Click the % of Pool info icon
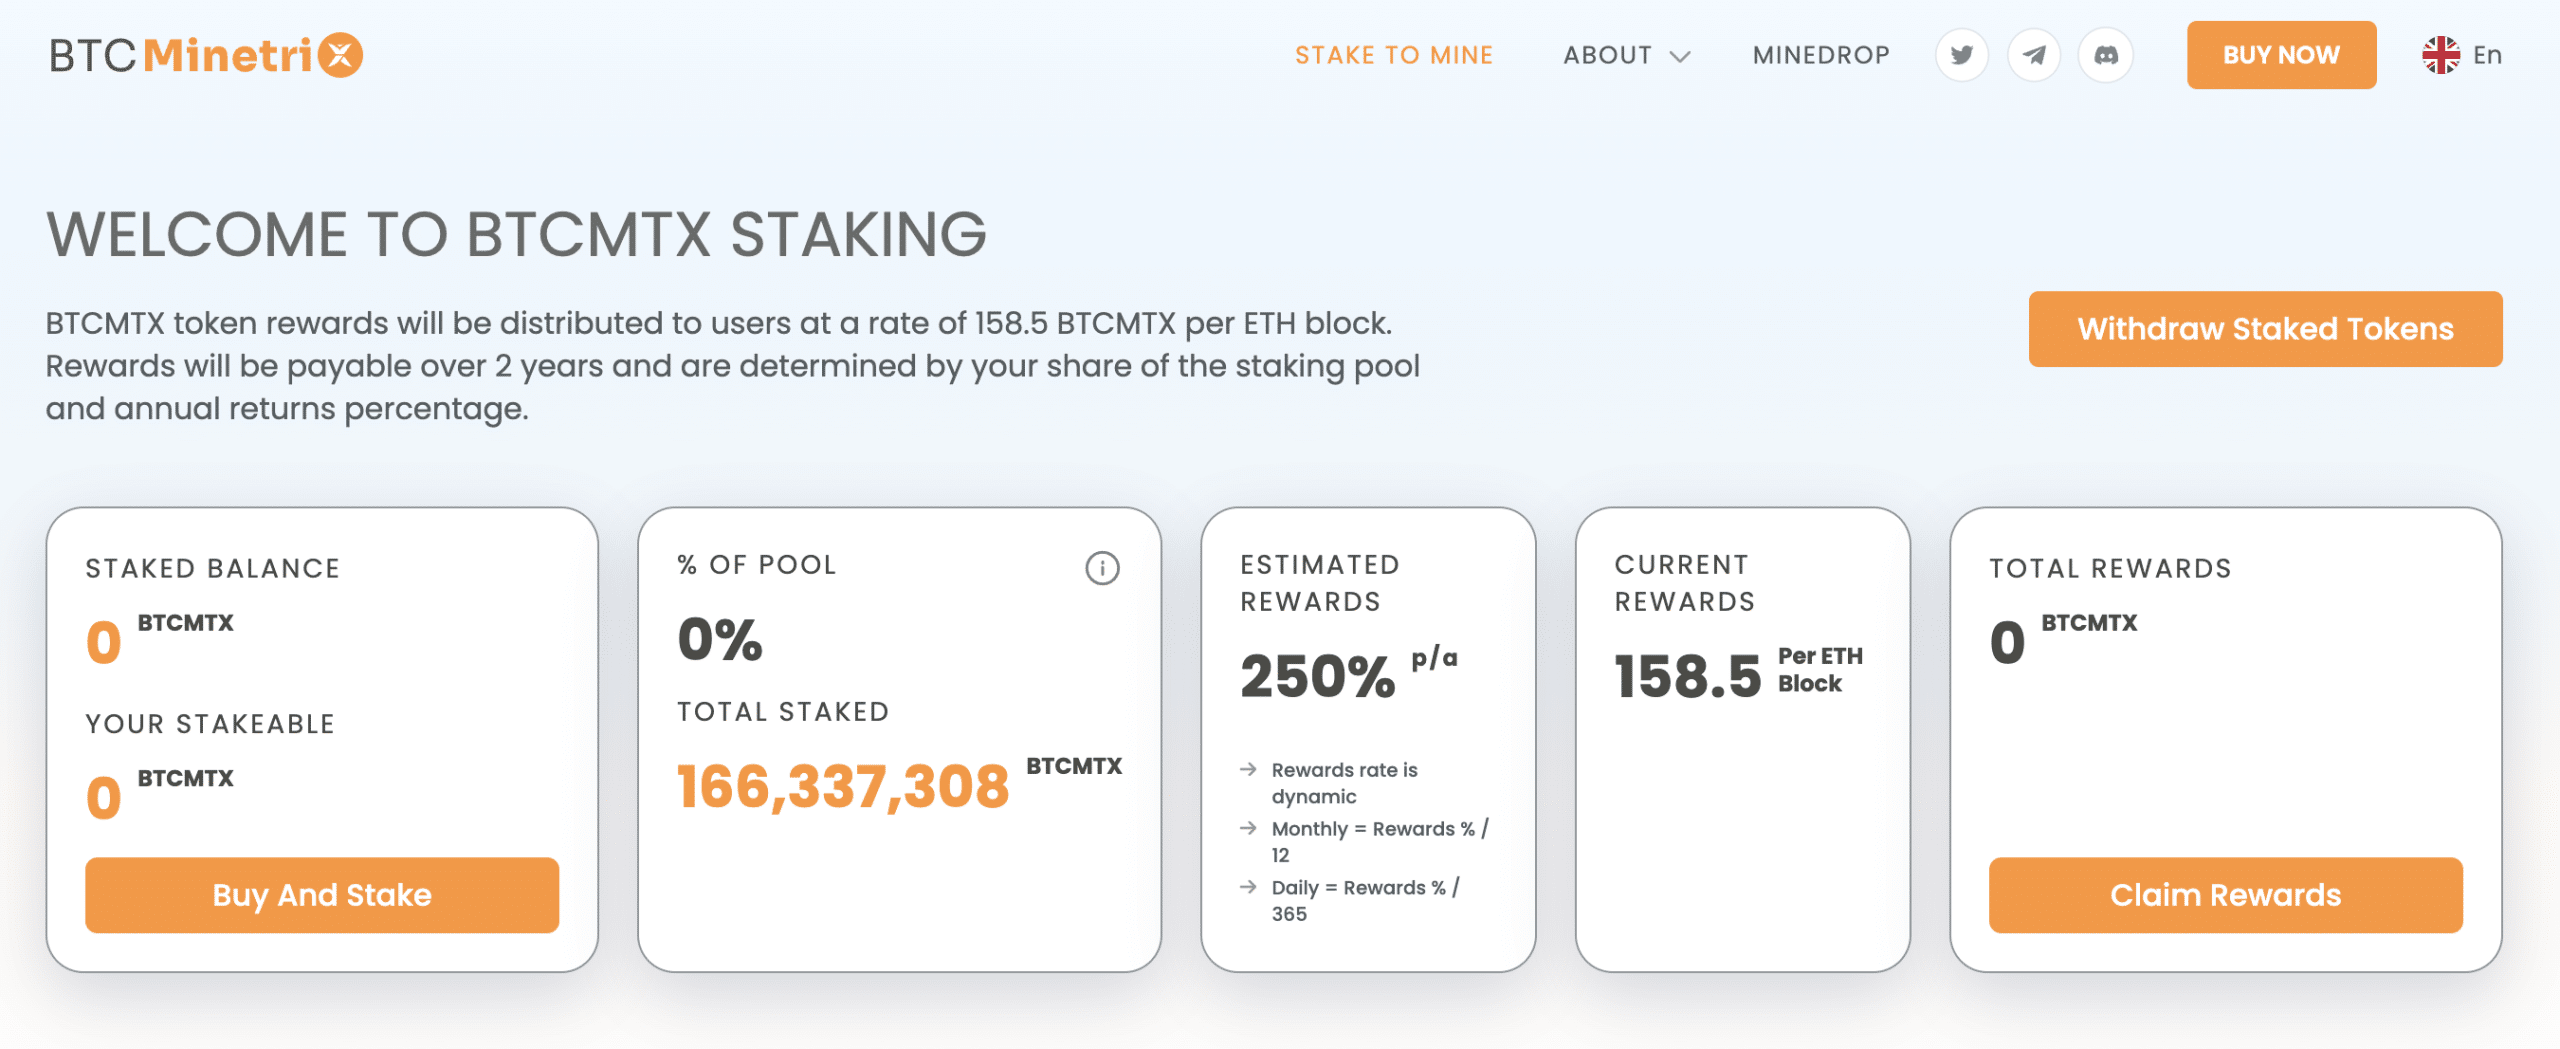The image size is (2560, 1049). point(1102,568)
